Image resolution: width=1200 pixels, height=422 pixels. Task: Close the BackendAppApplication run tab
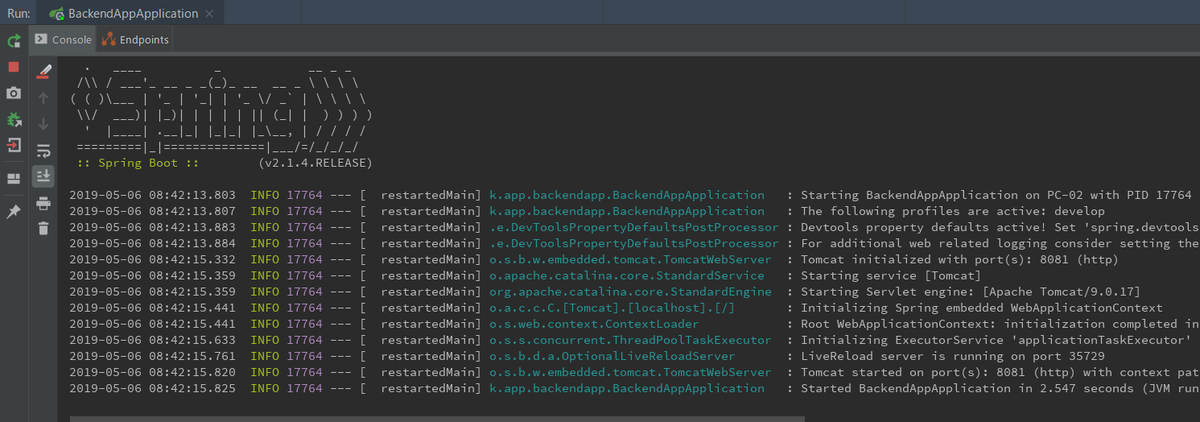[208, 15]
